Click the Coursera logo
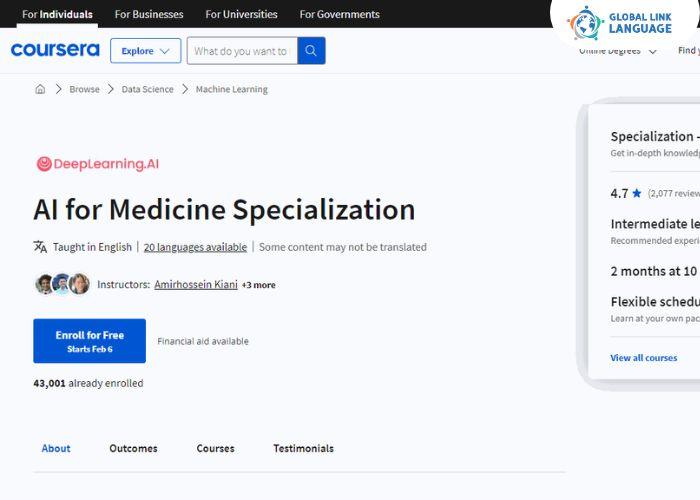 (55, 51)
